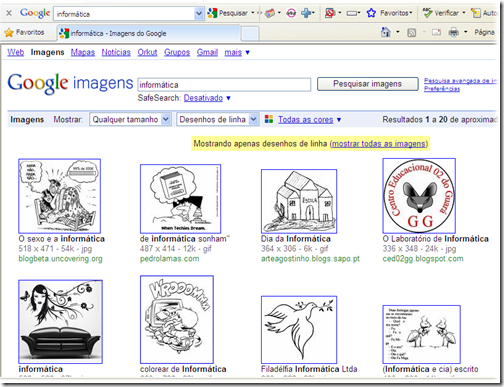
Task: Open the Gmail link
Action: (207, 52)
